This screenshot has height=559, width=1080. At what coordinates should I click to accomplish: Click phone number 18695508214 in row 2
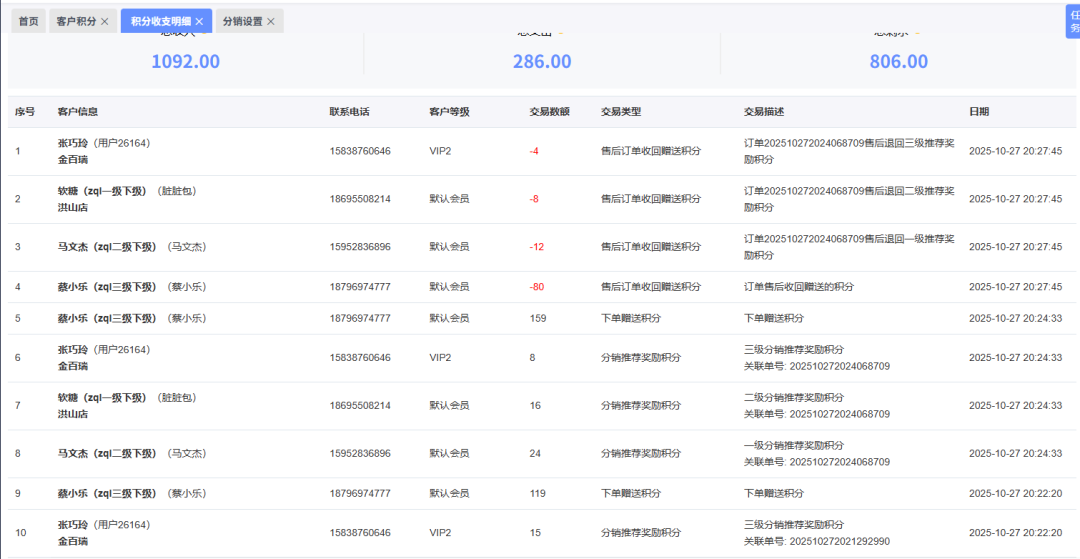tap(360, 199)
